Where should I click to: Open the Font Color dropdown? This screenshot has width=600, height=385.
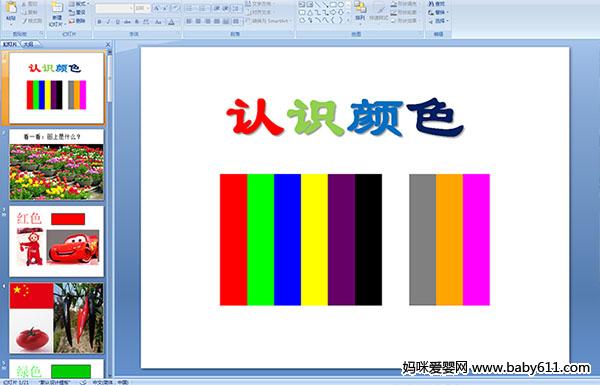(171, 22)
